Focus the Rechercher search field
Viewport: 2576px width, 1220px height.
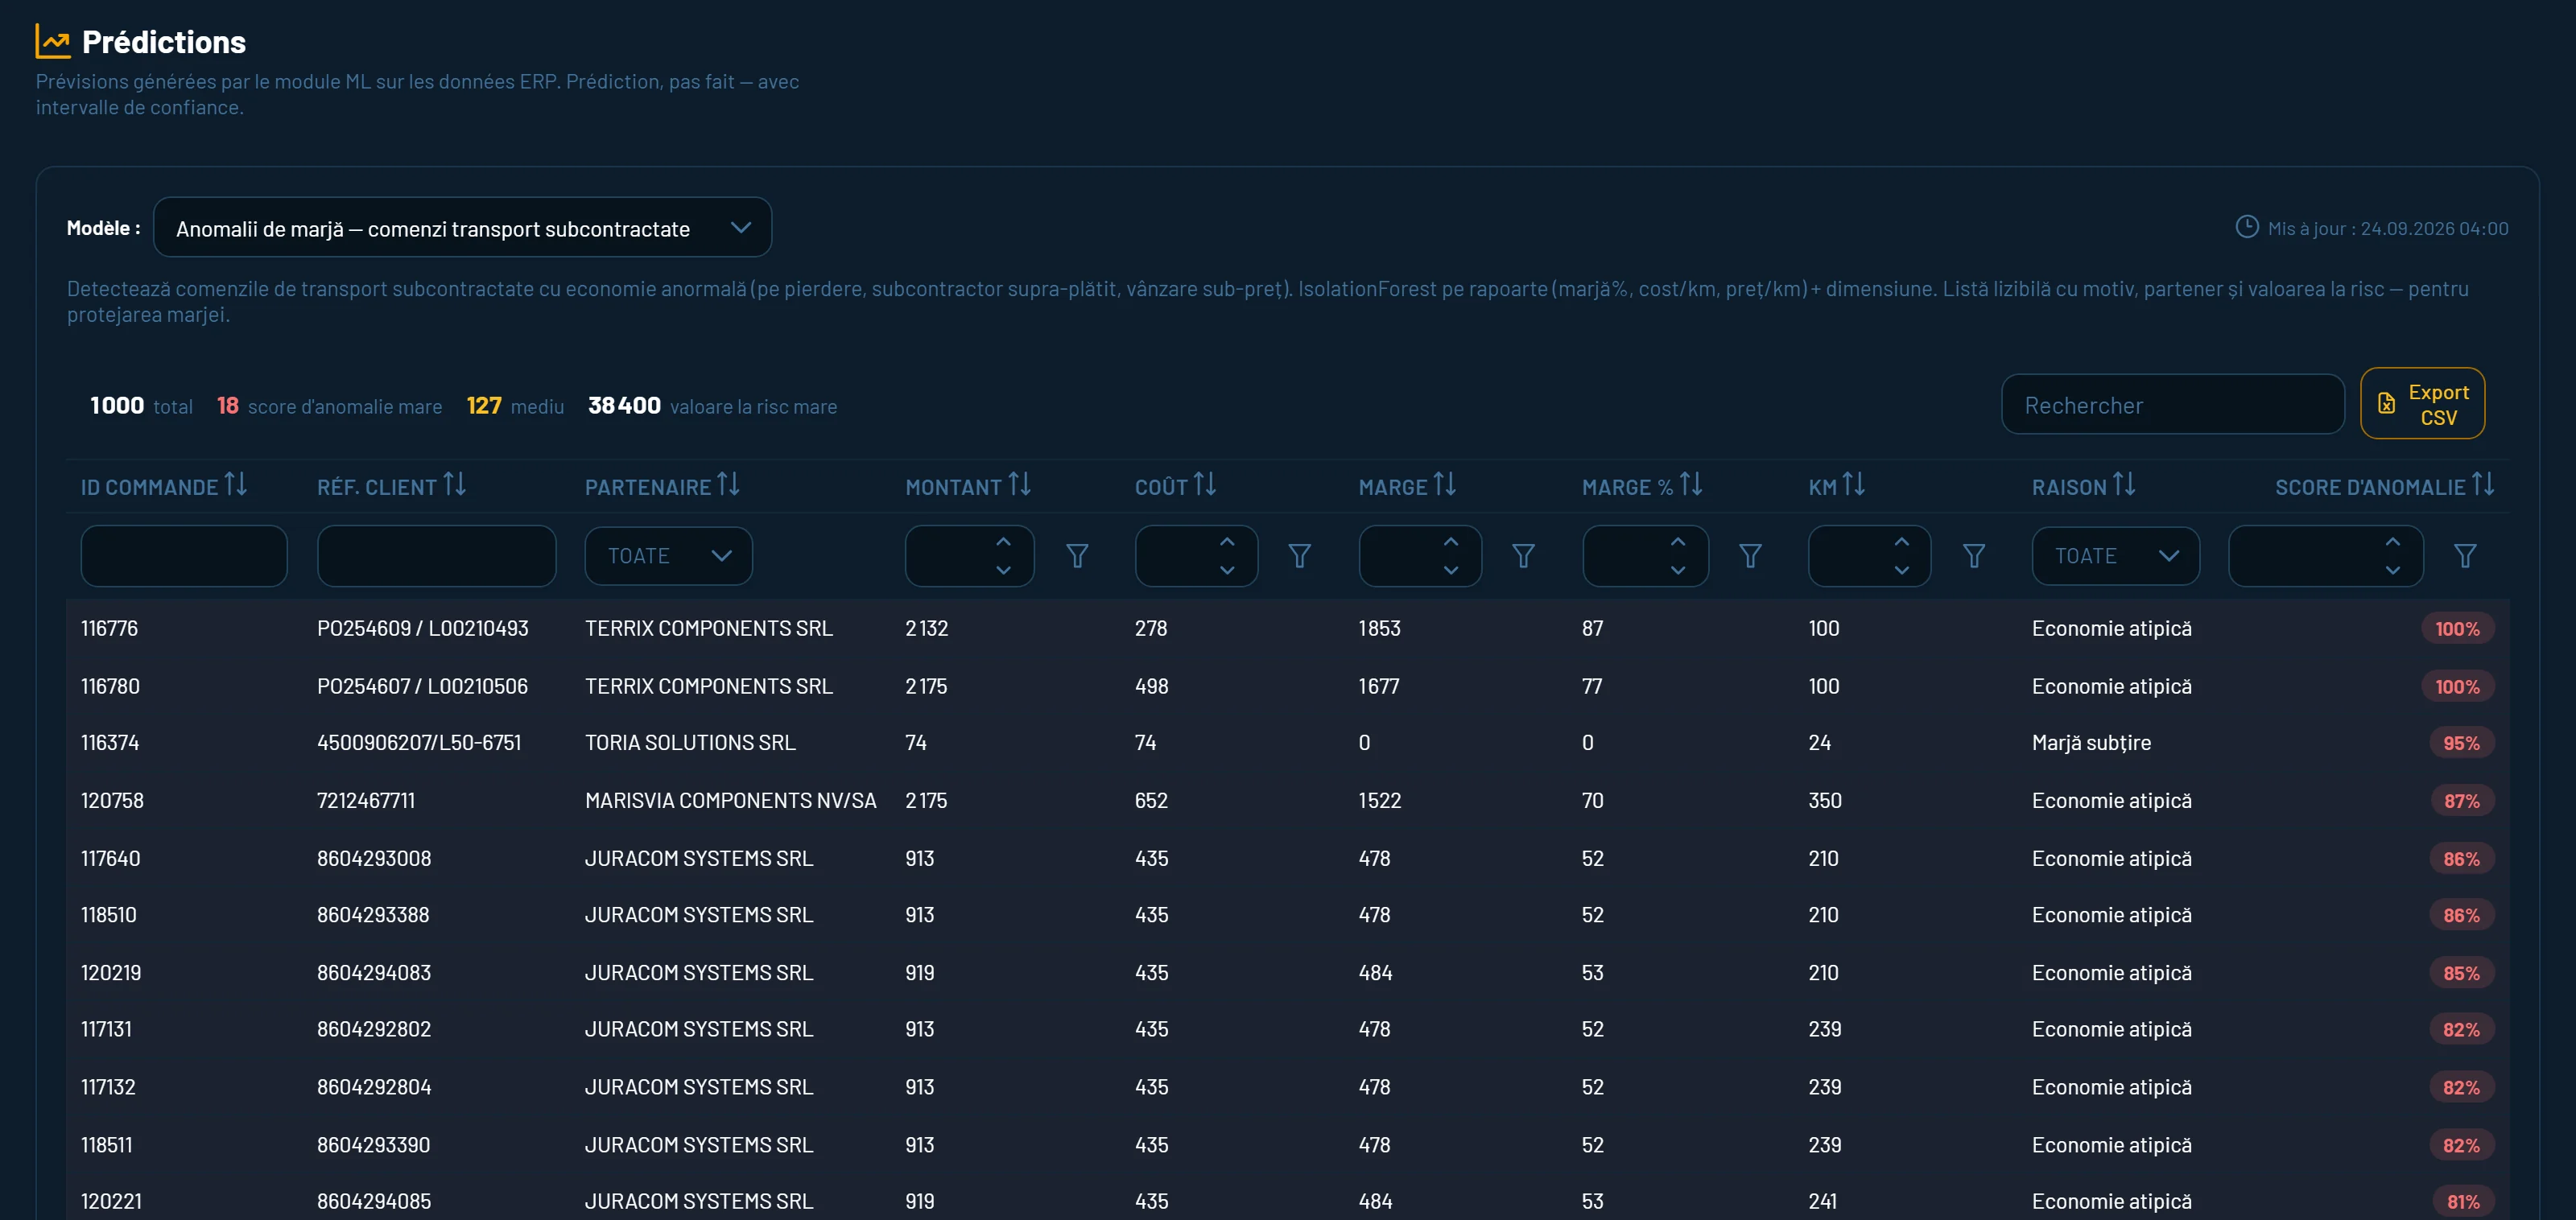pyautogui.click(x=2173, y=405)
